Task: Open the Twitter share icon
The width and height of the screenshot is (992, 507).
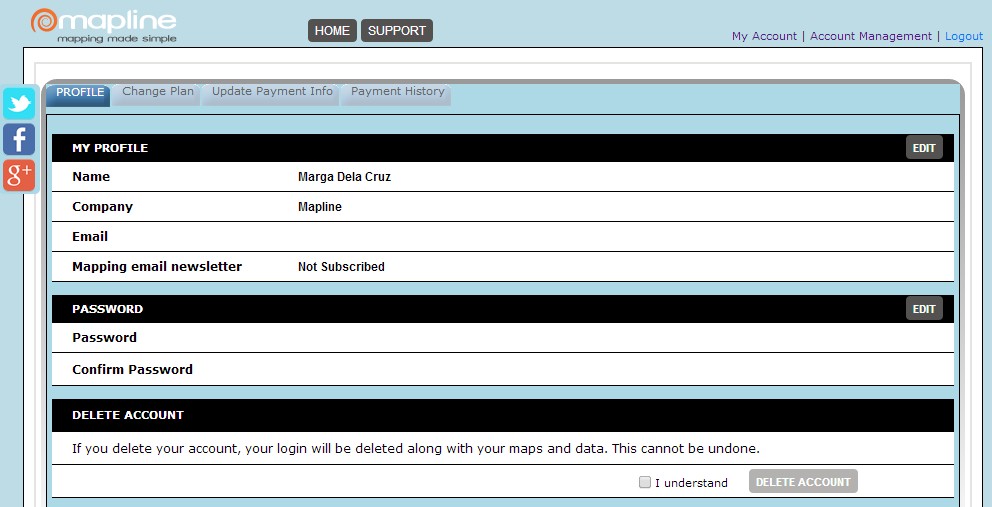Action: [19, 103]
